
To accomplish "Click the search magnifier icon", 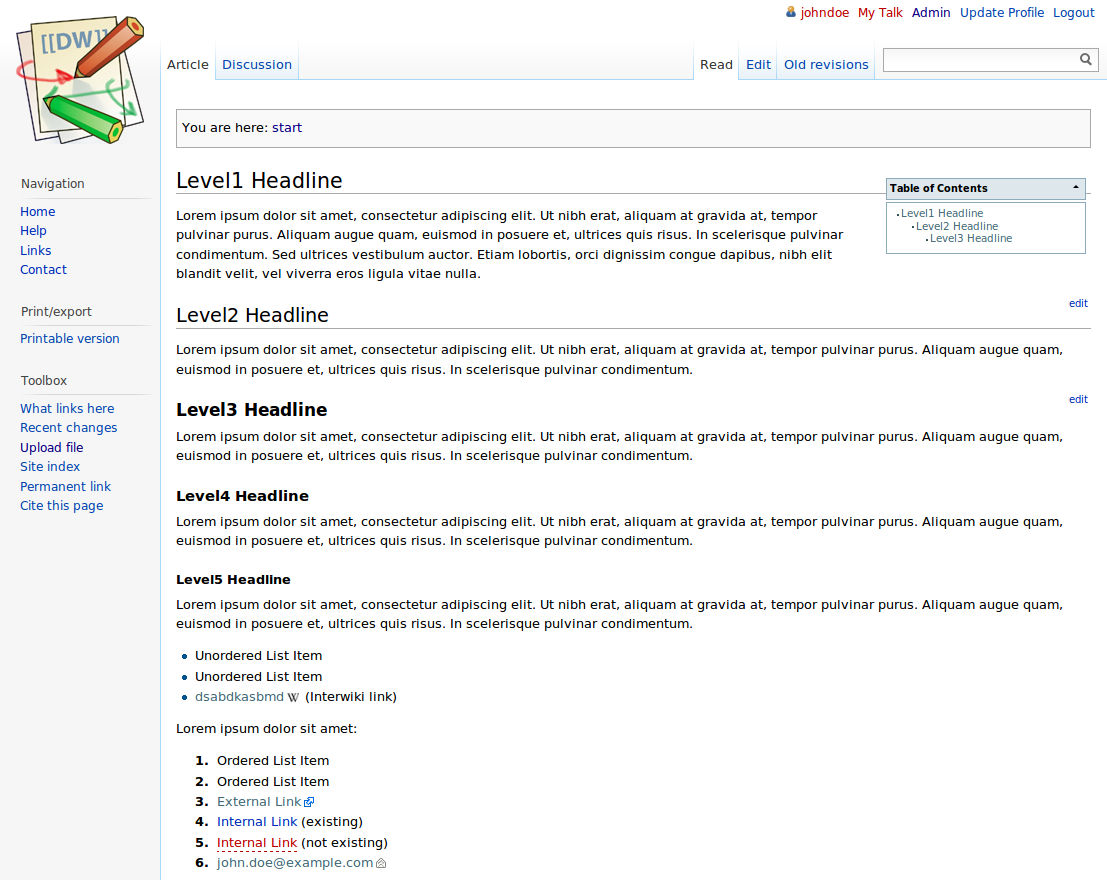I will pyautogui.click(x=1086, y=59).
